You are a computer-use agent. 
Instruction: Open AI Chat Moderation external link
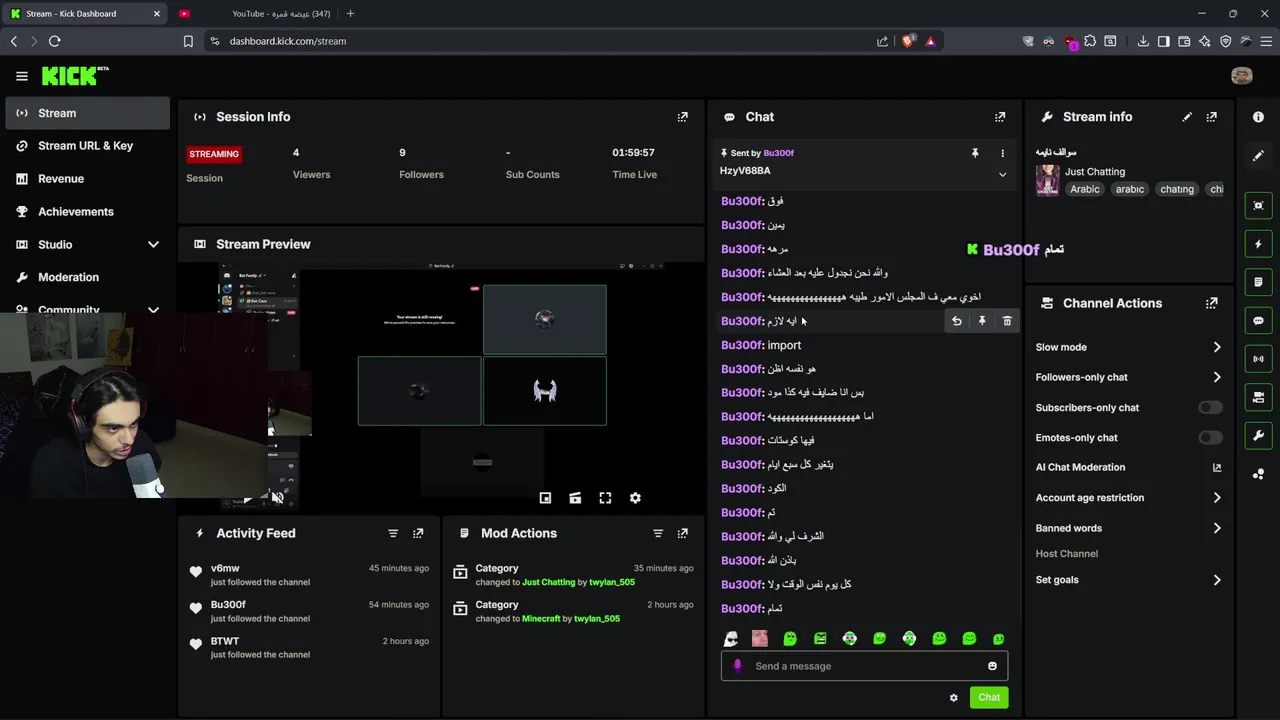click(1217, 467)
